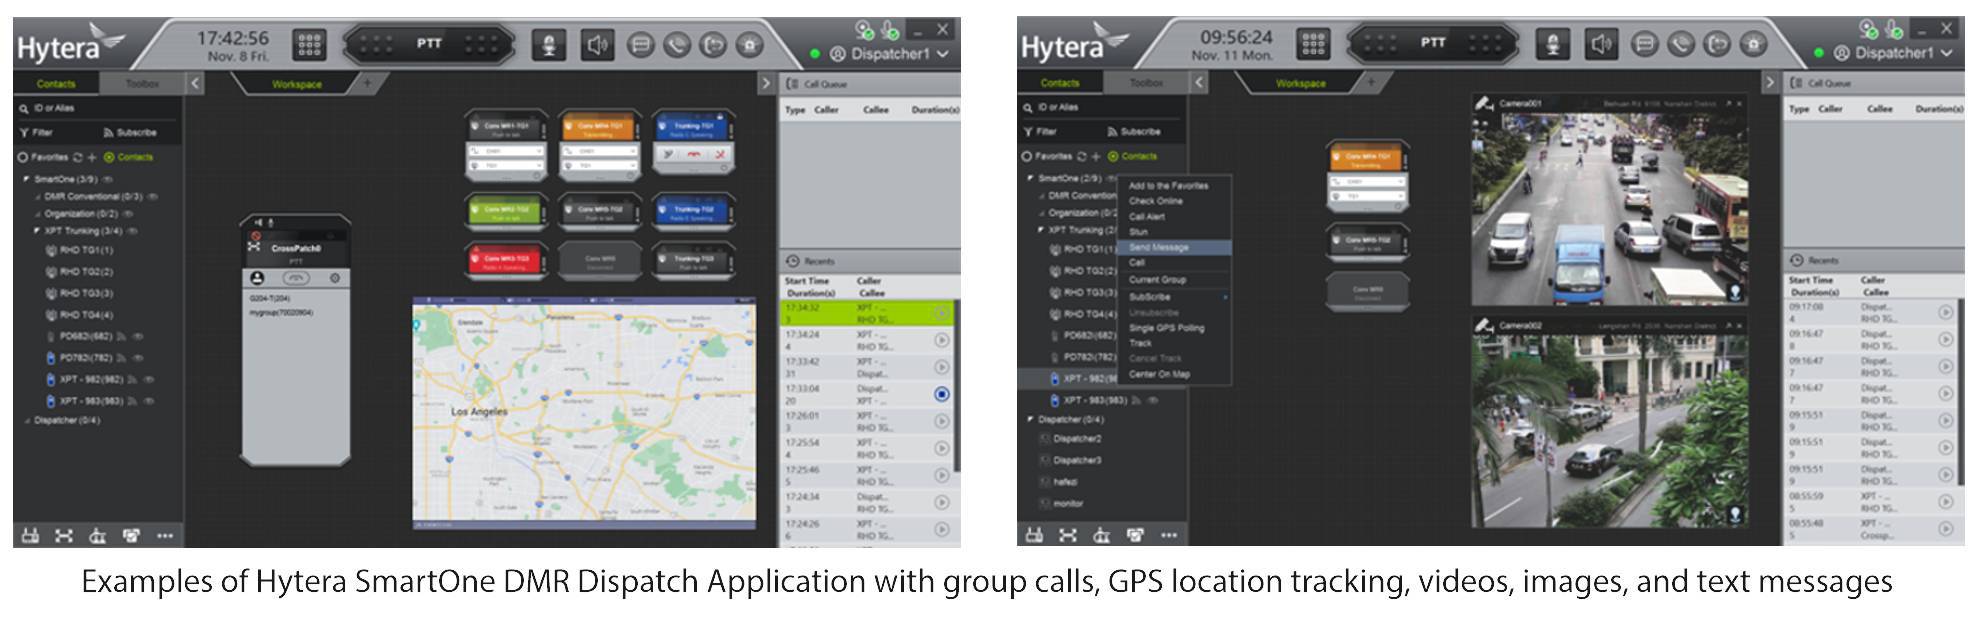Screen dimensions: 1980x617
Task: Select Favorites radio button in left screenshot
Action: pos(22,157)
